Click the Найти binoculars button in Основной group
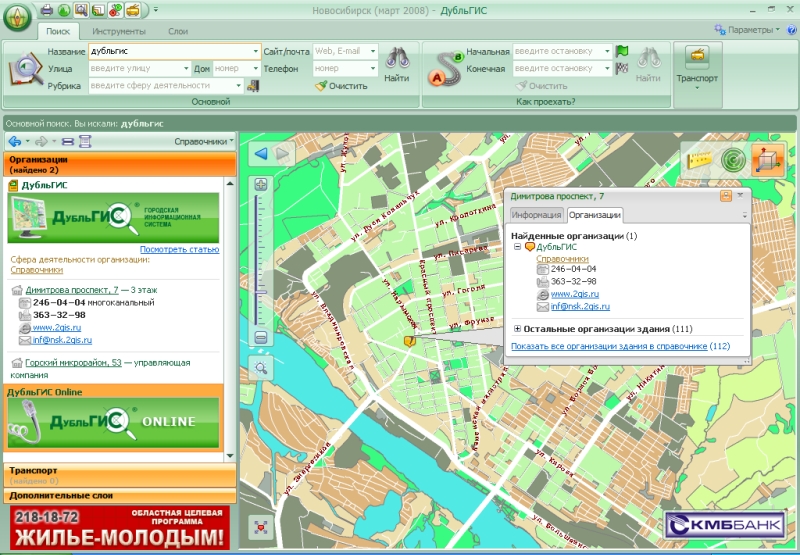The width and height of the screenshot is (800, 555). point(397,65)
